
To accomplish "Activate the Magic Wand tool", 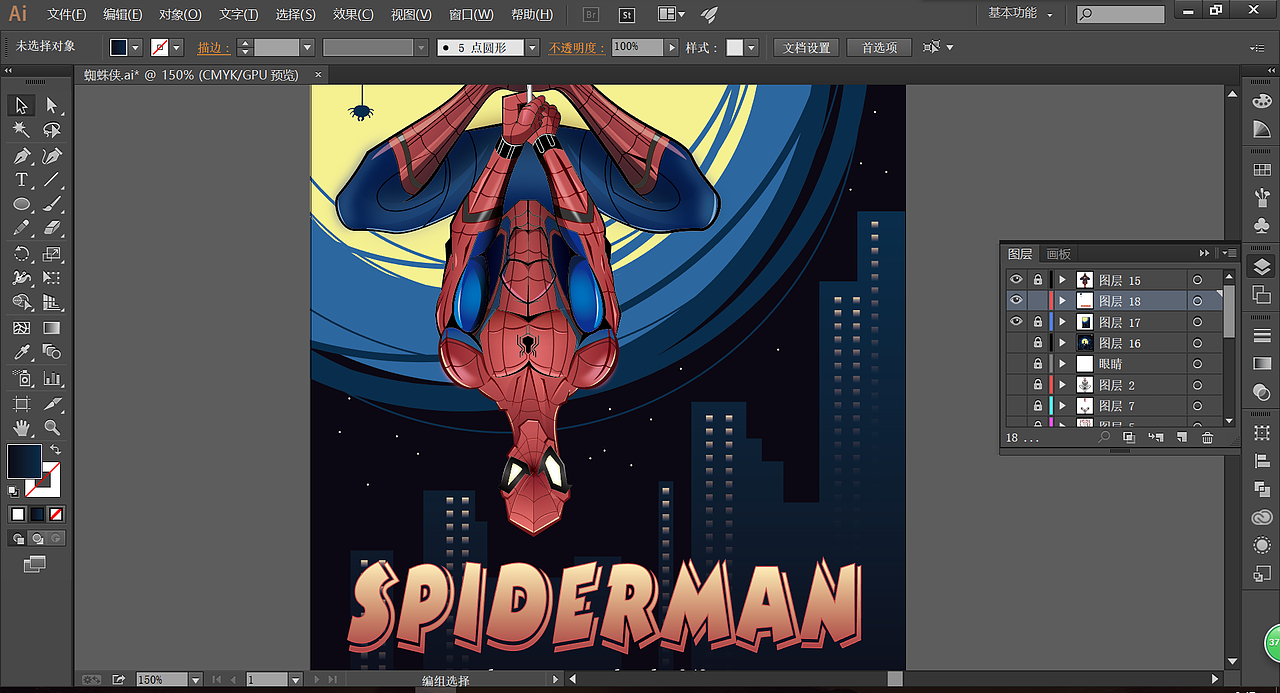I will point(20,130).
